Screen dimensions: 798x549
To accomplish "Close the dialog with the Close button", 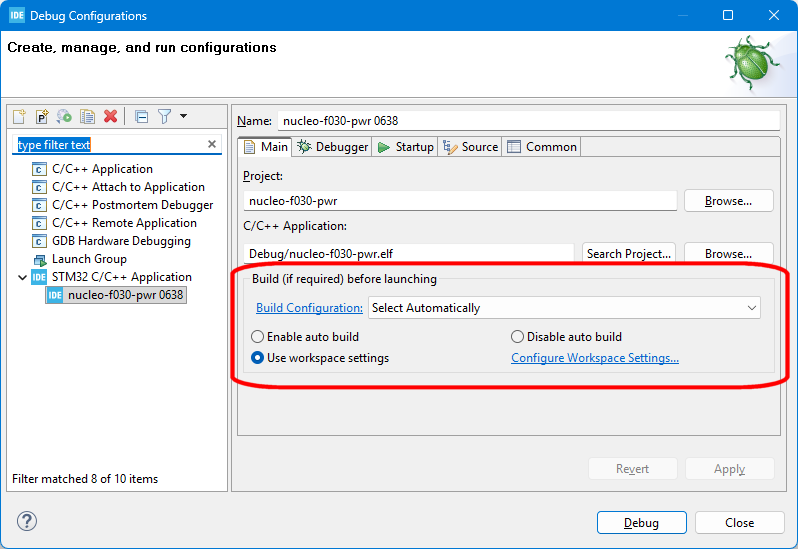I will click(x=739, y=523).
